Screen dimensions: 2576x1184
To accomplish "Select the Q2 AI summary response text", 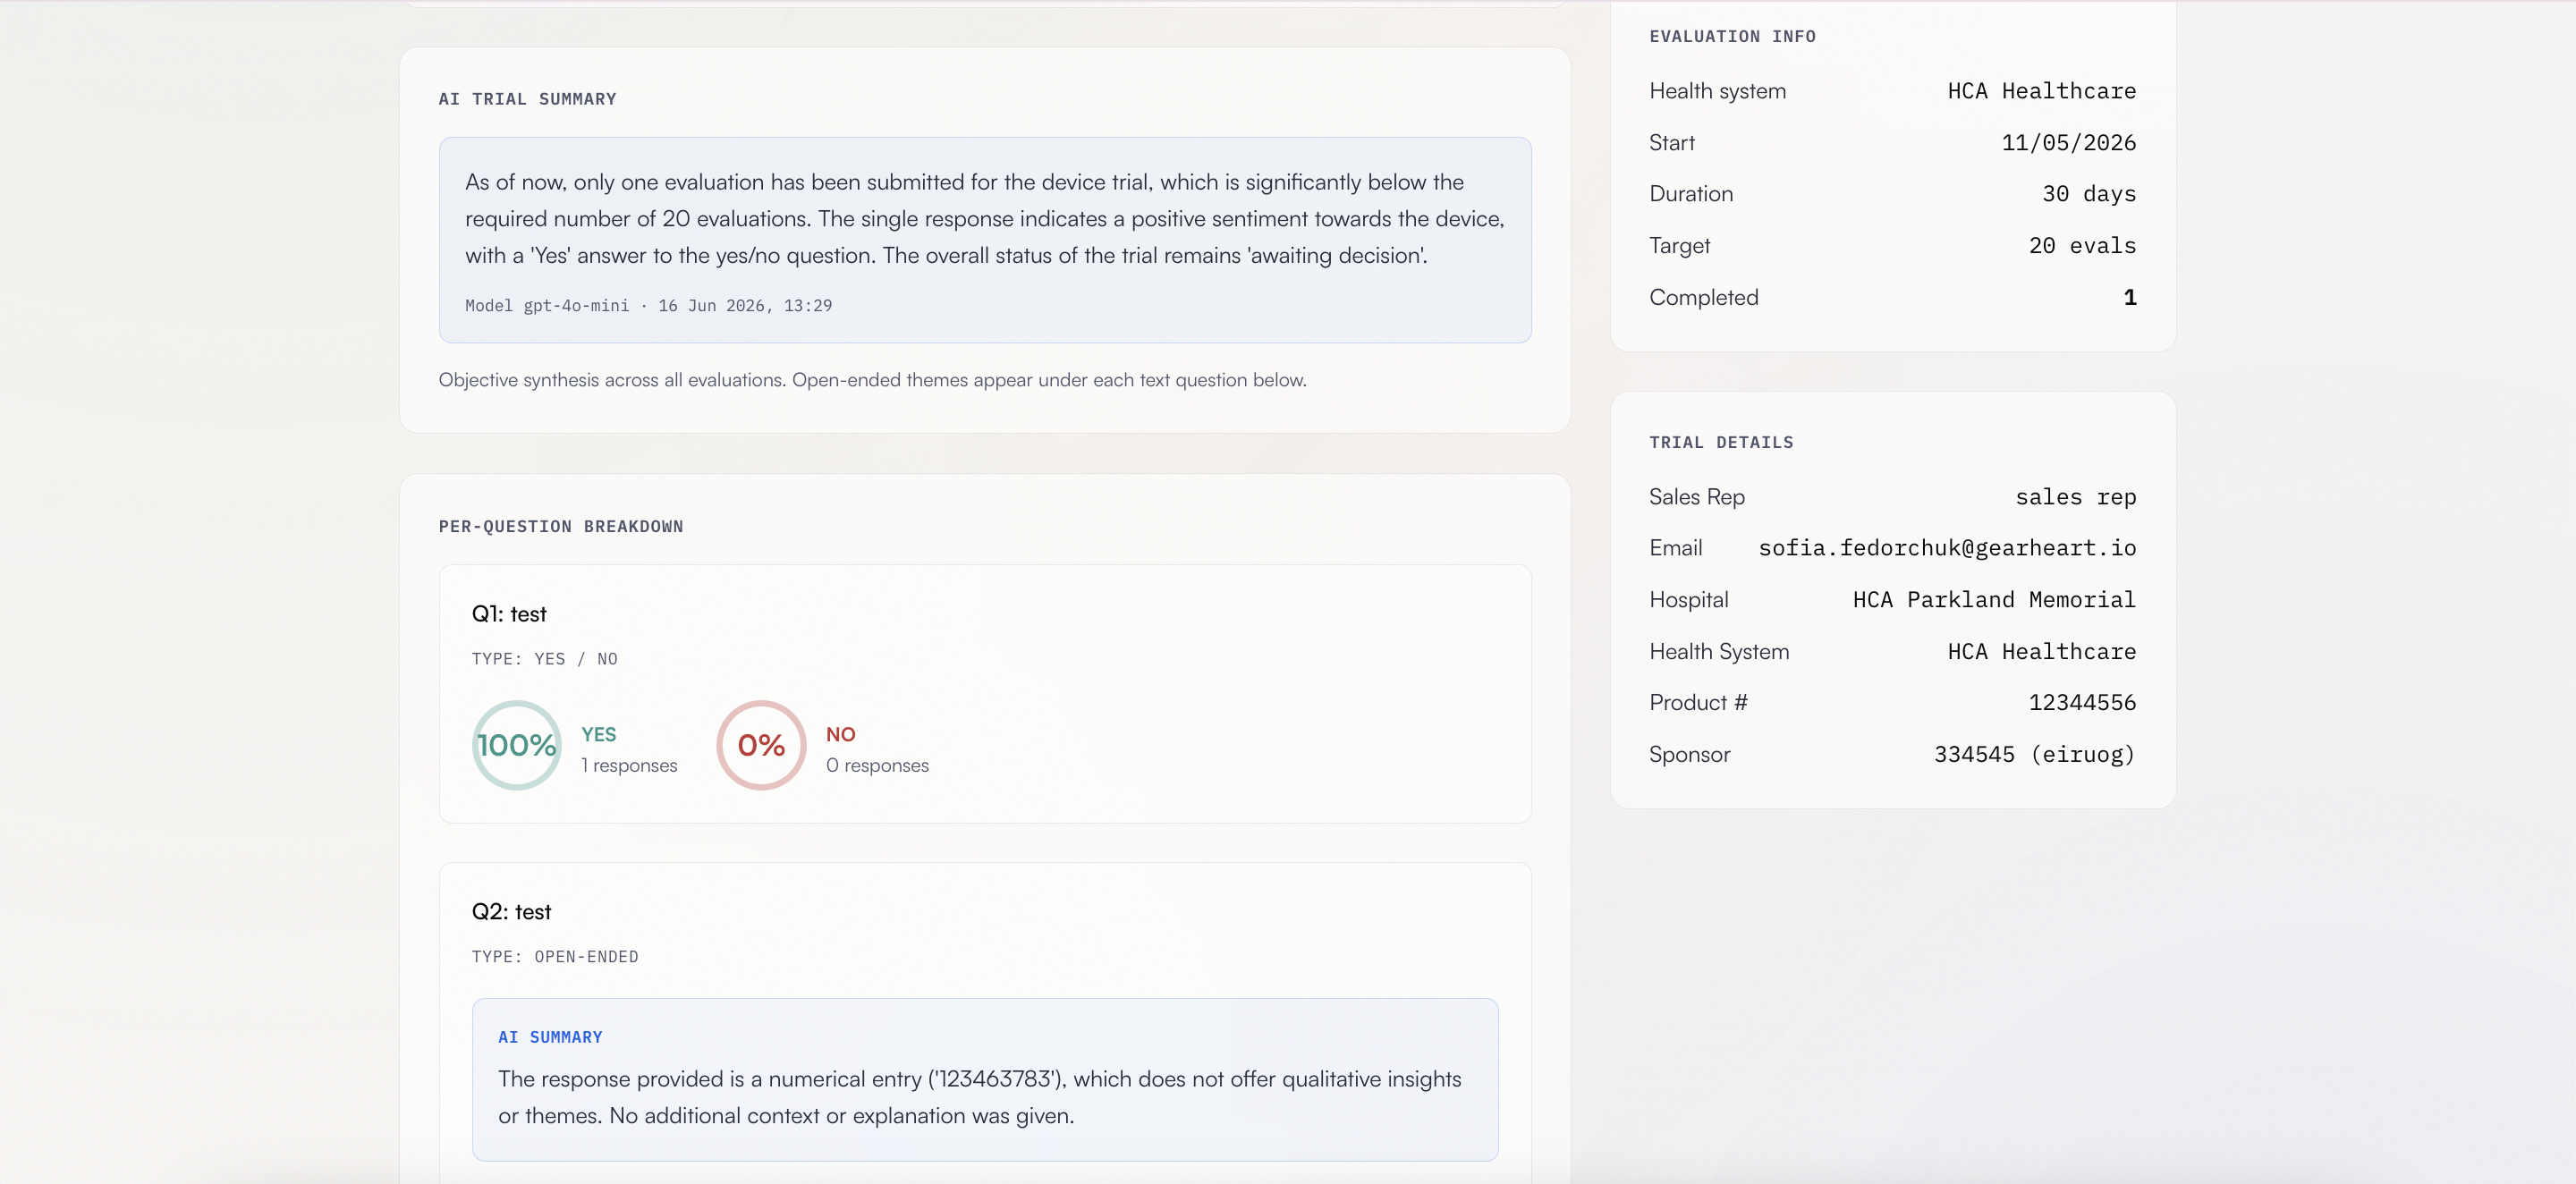I will (x=979, y=1097).
